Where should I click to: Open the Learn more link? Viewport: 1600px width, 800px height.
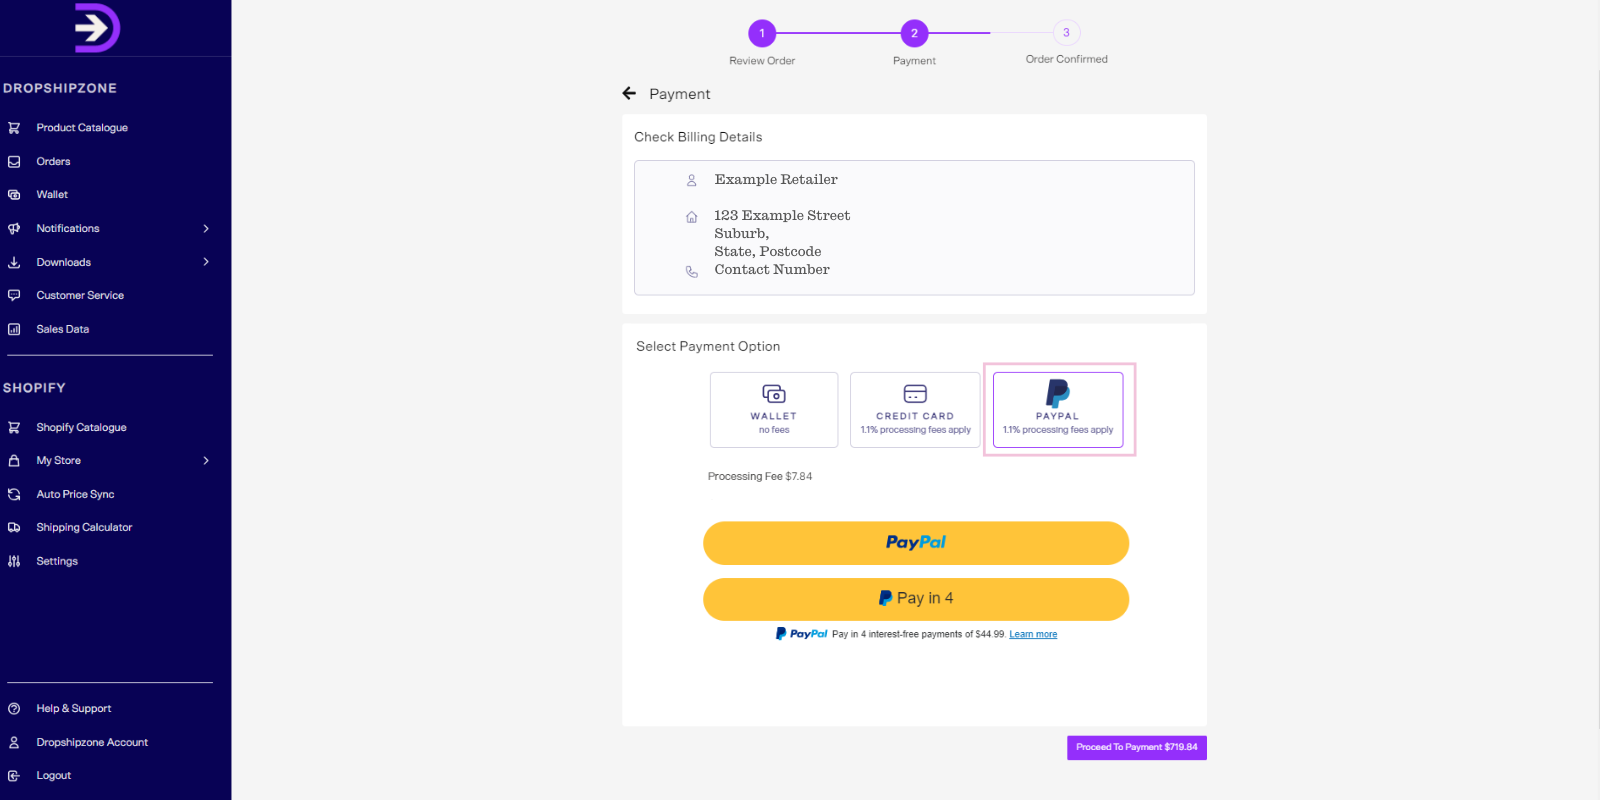[x=1033, y=634]
